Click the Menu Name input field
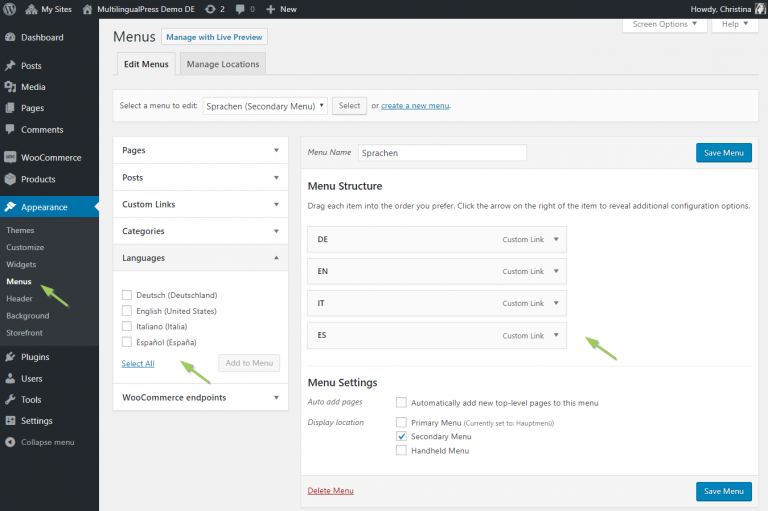The image size is (768, 511). coord(442,153)
